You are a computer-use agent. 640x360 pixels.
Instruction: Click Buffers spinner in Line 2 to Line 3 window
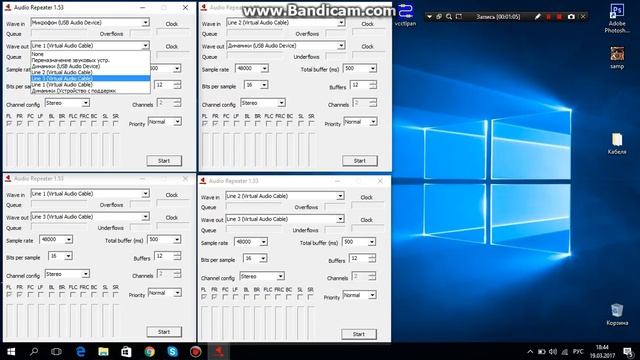point(371,258)
